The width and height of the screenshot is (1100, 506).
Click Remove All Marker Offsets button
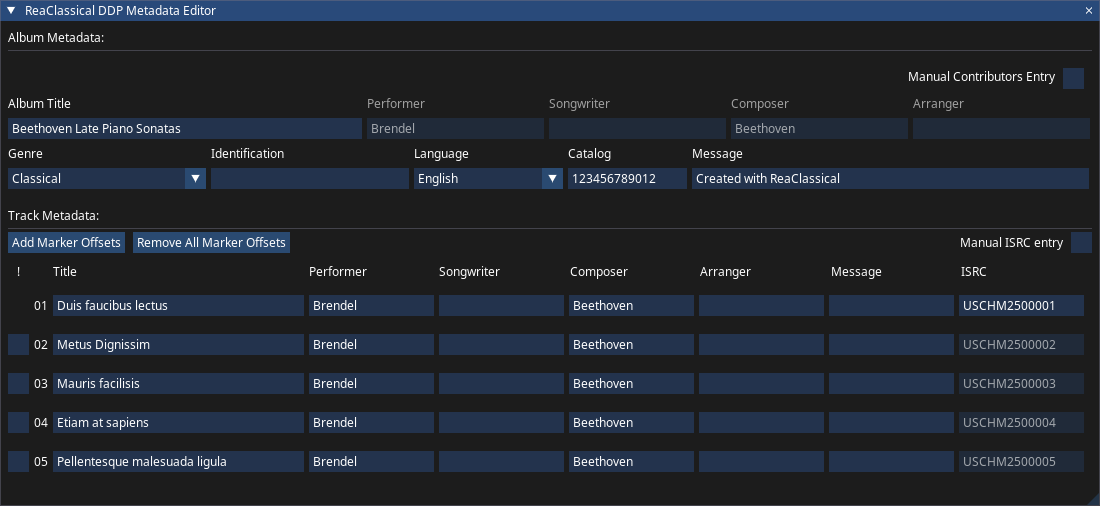pos(211,243)
